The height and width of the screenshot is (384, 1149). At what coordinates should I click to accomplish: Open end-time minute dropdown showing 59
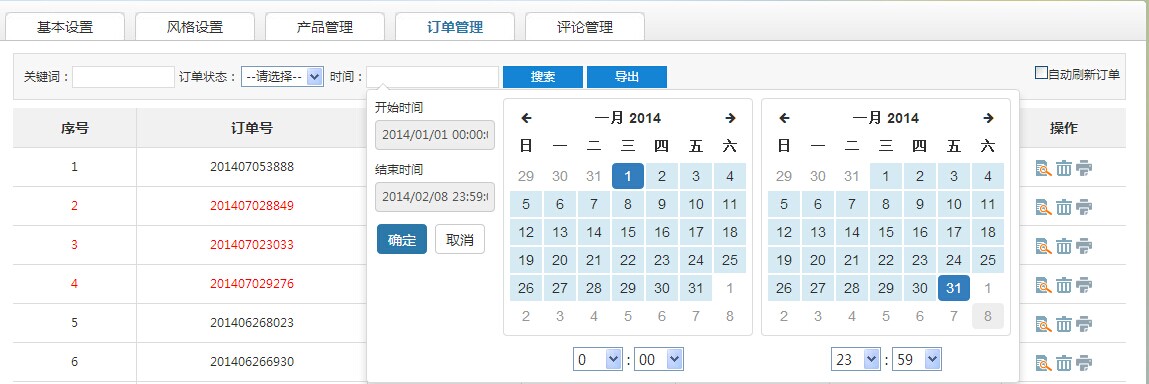click(x=917, y=359)
